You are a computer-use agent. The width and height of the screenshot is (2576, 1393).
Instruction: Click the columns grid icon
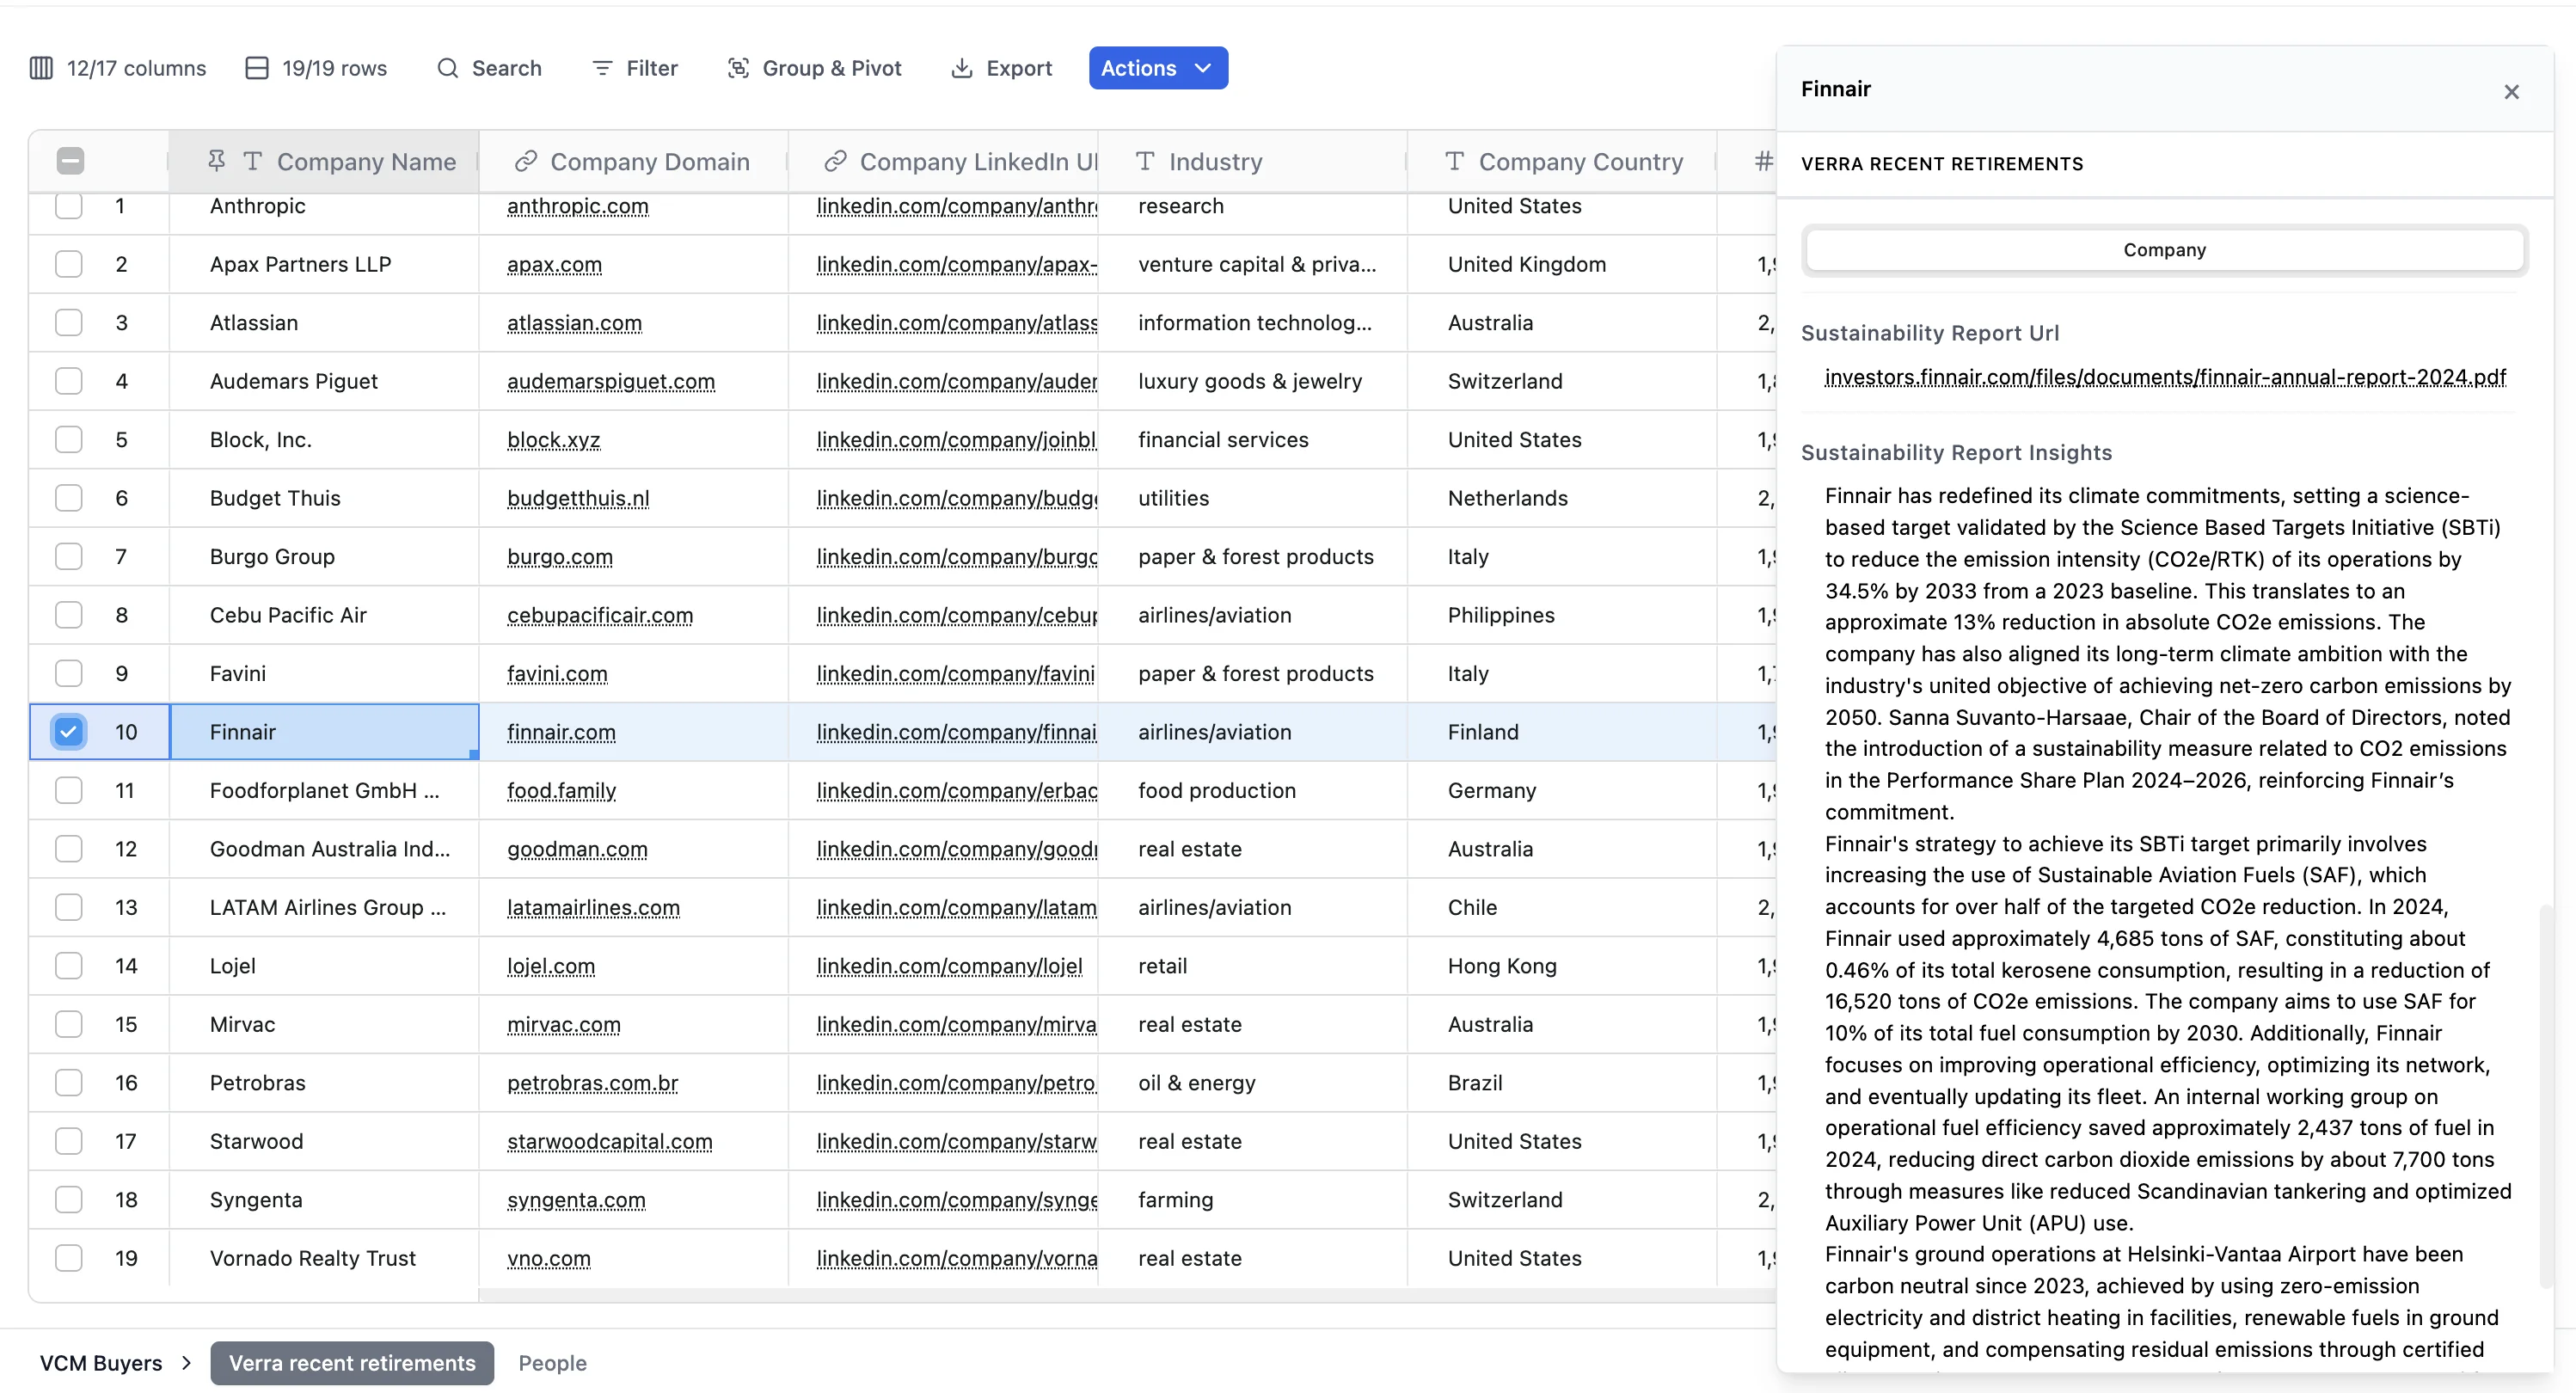(x=41, y=68)
